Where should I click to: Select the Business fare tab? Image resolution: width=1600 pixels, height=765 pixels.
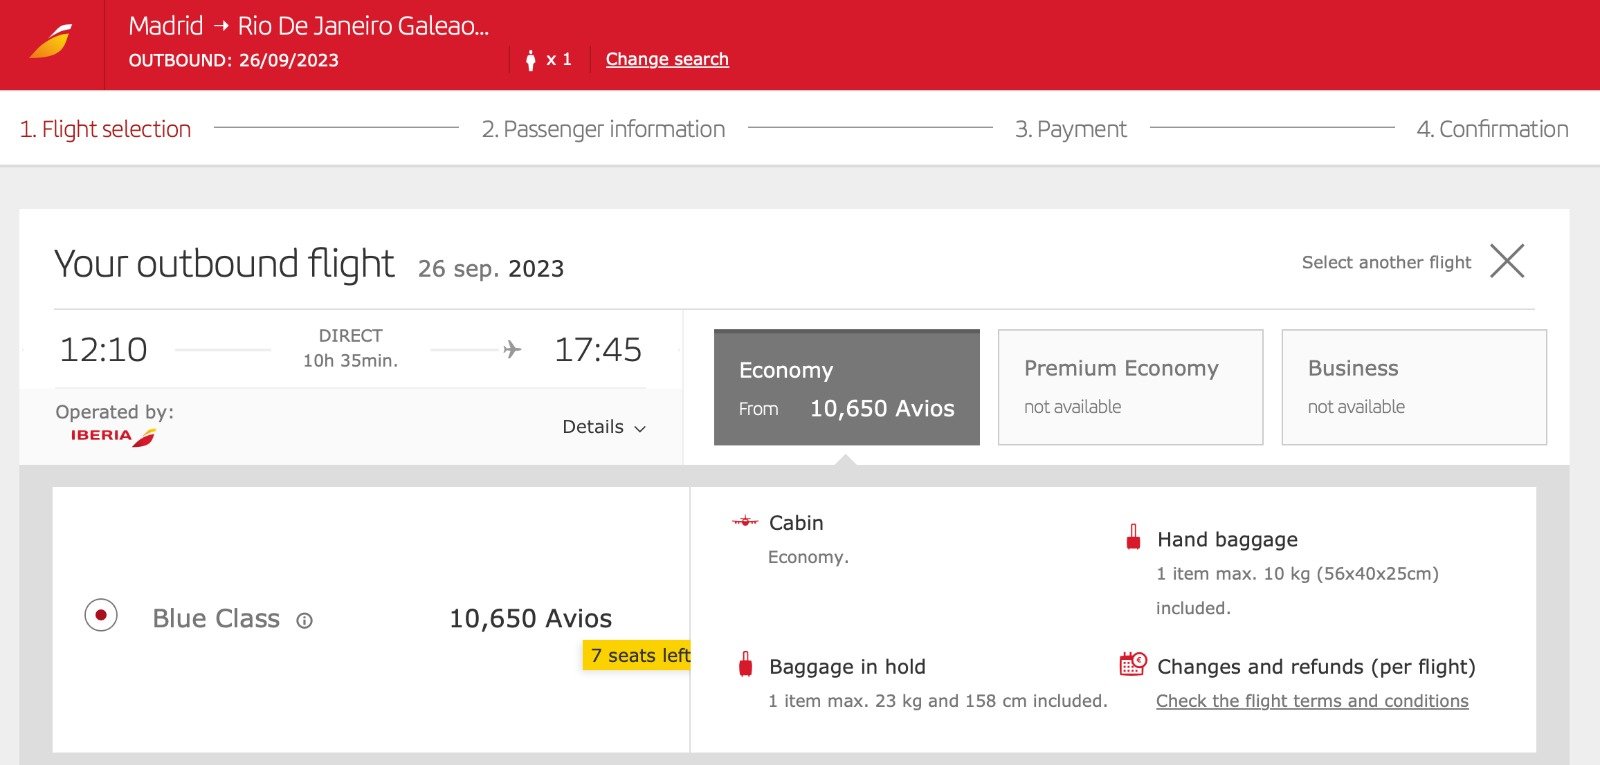pyautogui.click(x=1413, y=387)
